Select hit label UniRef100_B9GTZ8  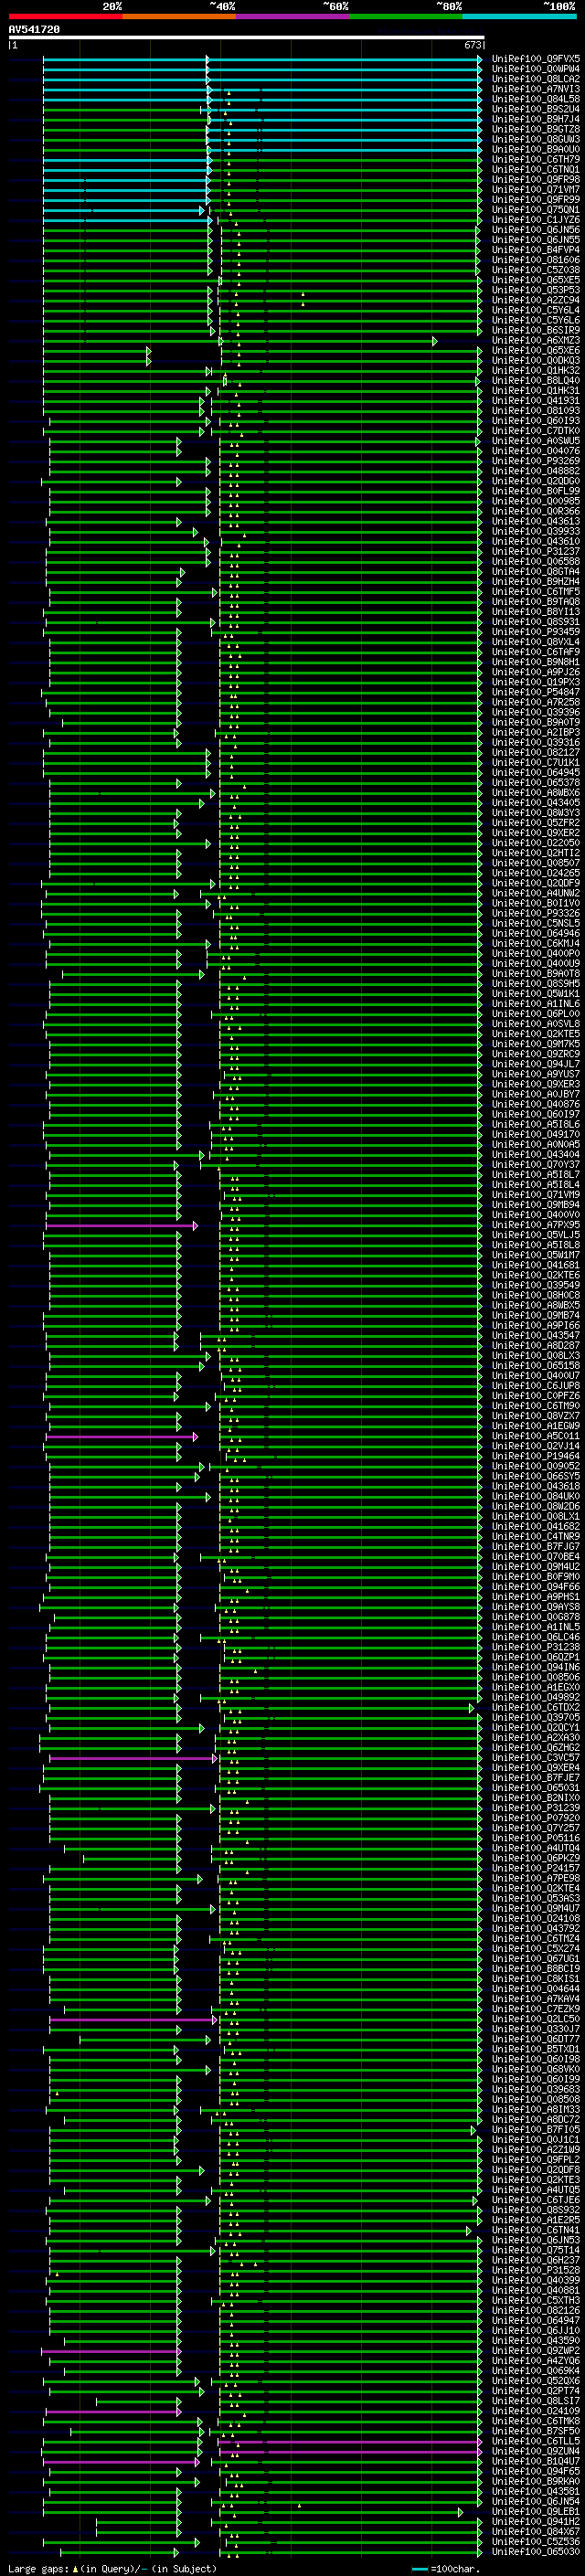(x=536, y=129)
